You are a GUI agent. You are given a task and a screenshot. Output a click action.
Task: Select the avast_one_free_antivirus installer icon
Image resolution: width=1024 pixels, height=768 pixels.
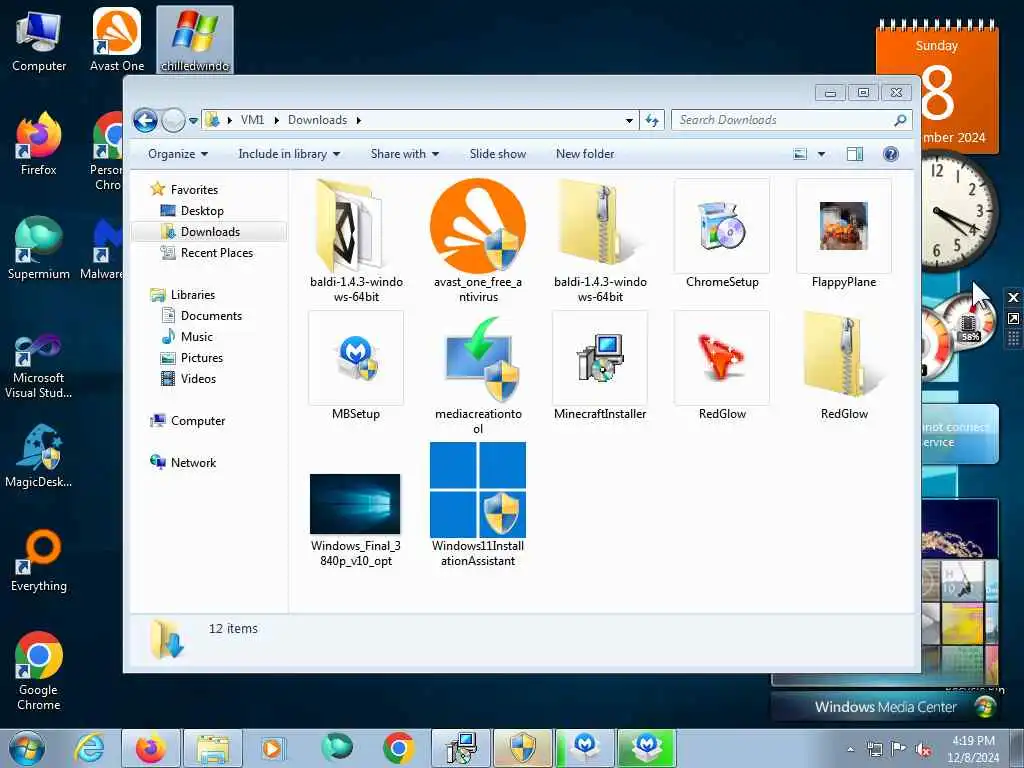coord(478,226)
